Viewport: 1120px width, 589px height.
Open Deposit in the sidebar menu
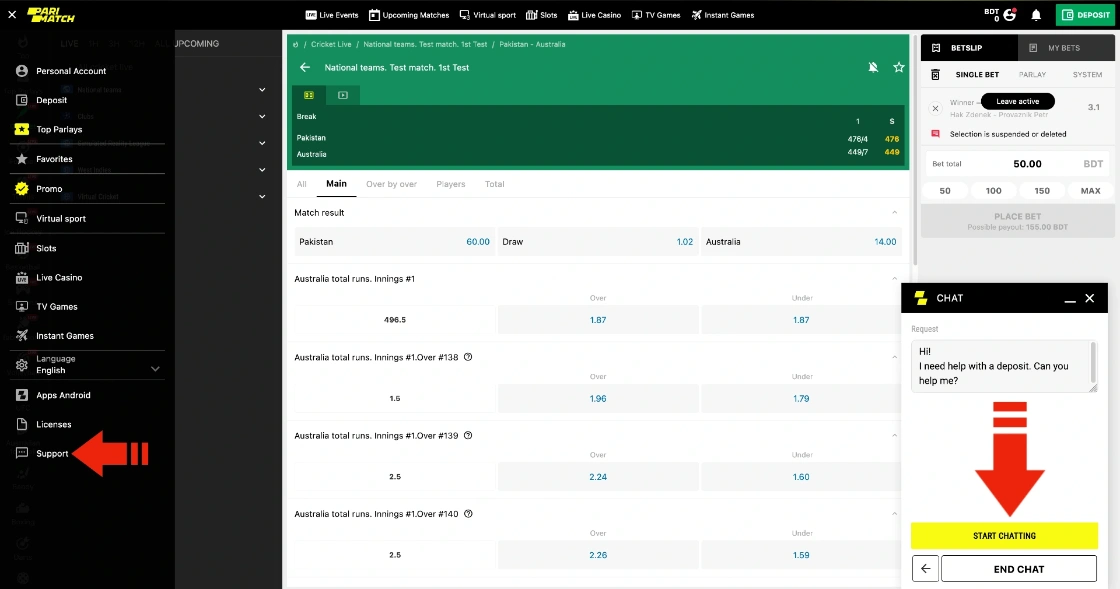pyautogui.click(x=51, y=100)
